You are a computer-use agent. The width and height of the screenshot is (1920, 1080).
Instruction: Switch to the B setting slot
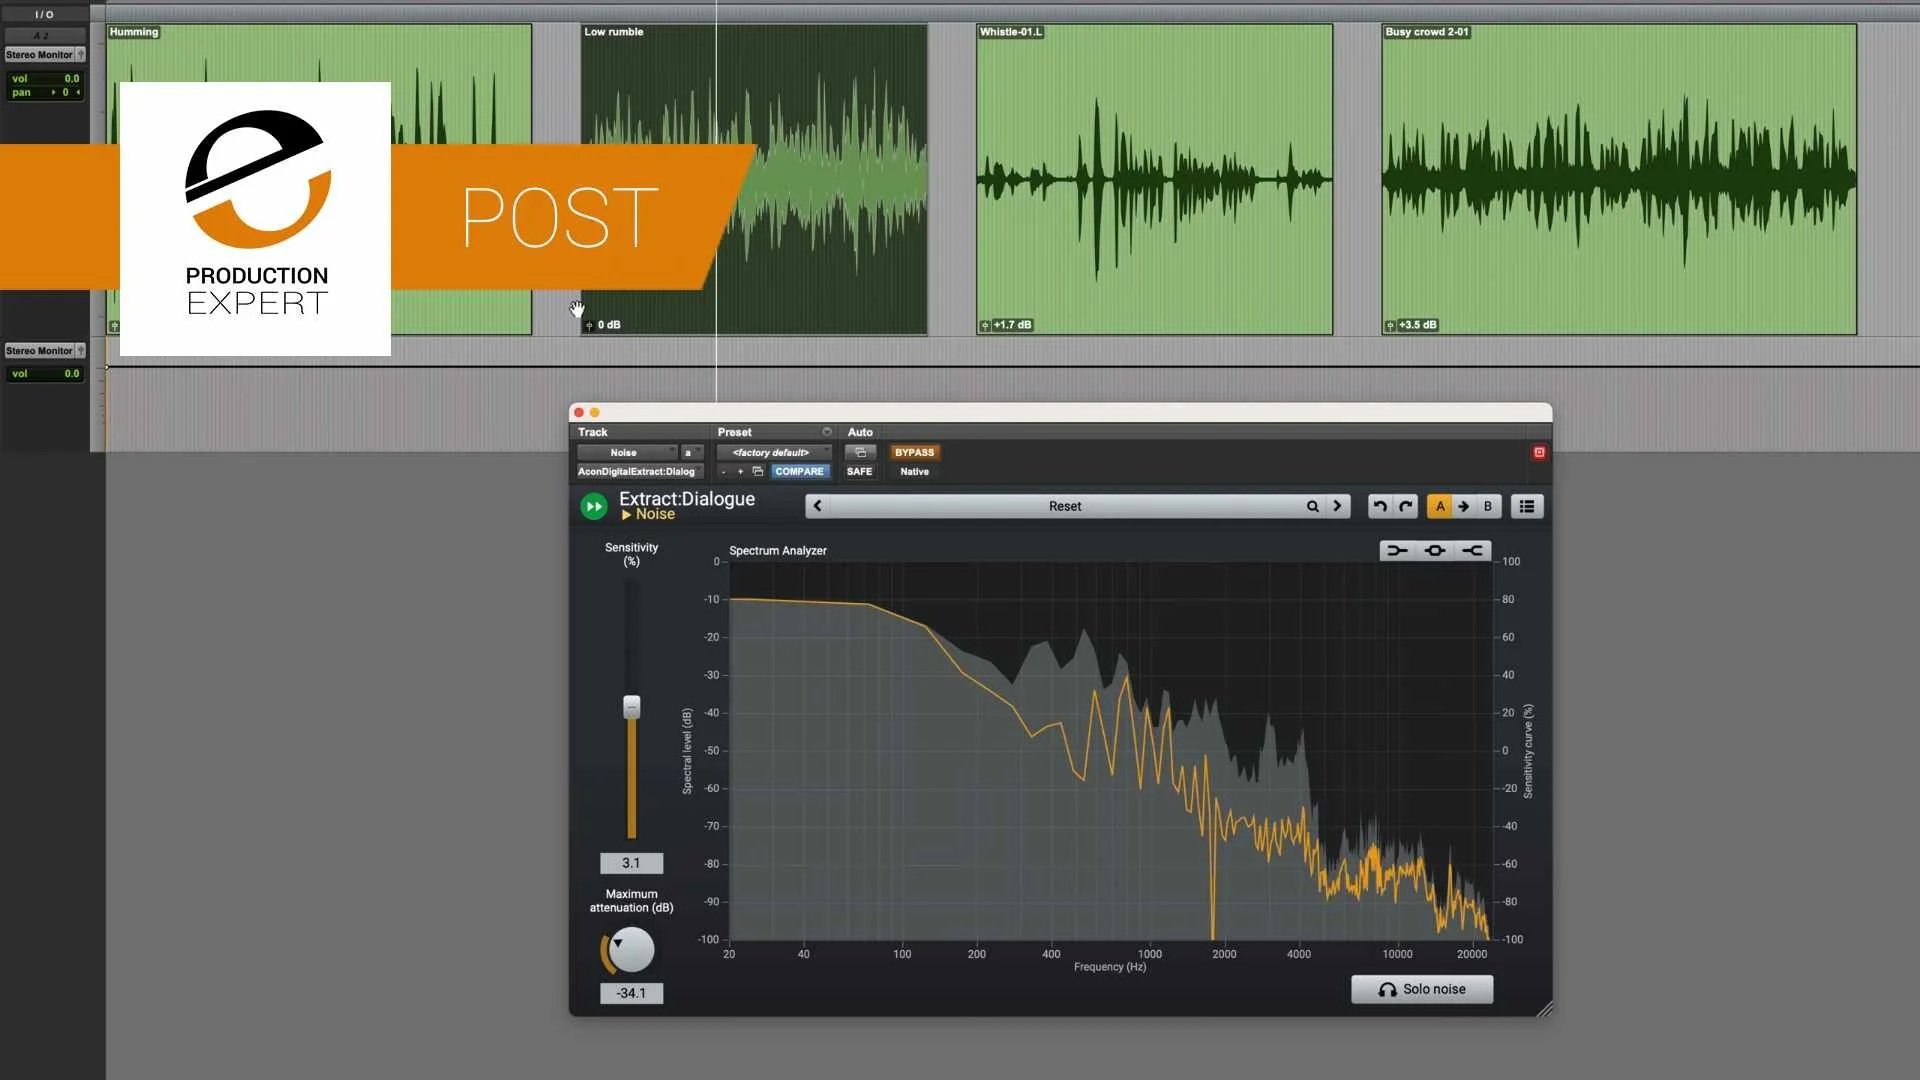point(1488,506)
